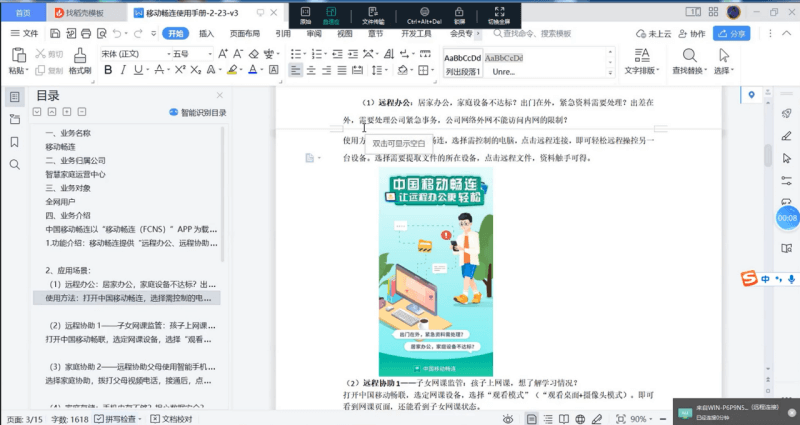This screenshot has width=800, height=425.
Task: Switch to the 找稻壳模板 document tab
Action: pyautogui.click(x=85, y=13)
